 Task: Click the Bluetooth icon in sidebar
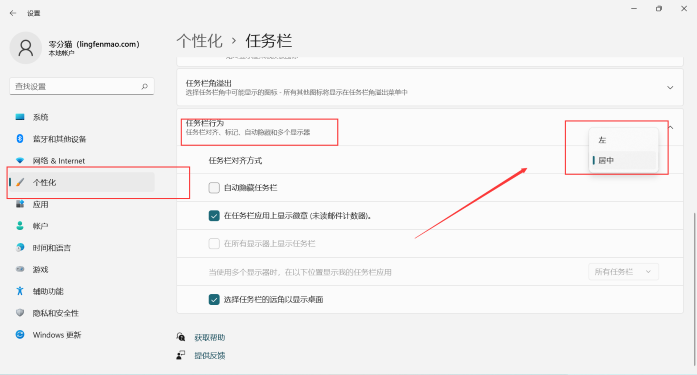[20, 139]
